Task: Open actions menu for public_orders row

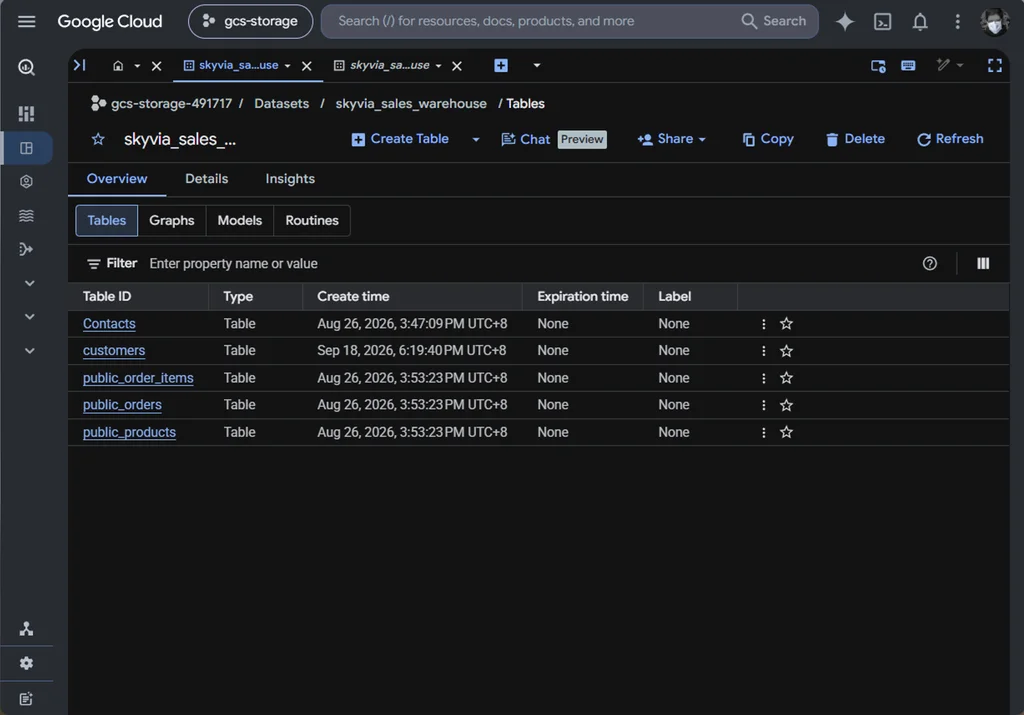Action: [x=763, y=405]
